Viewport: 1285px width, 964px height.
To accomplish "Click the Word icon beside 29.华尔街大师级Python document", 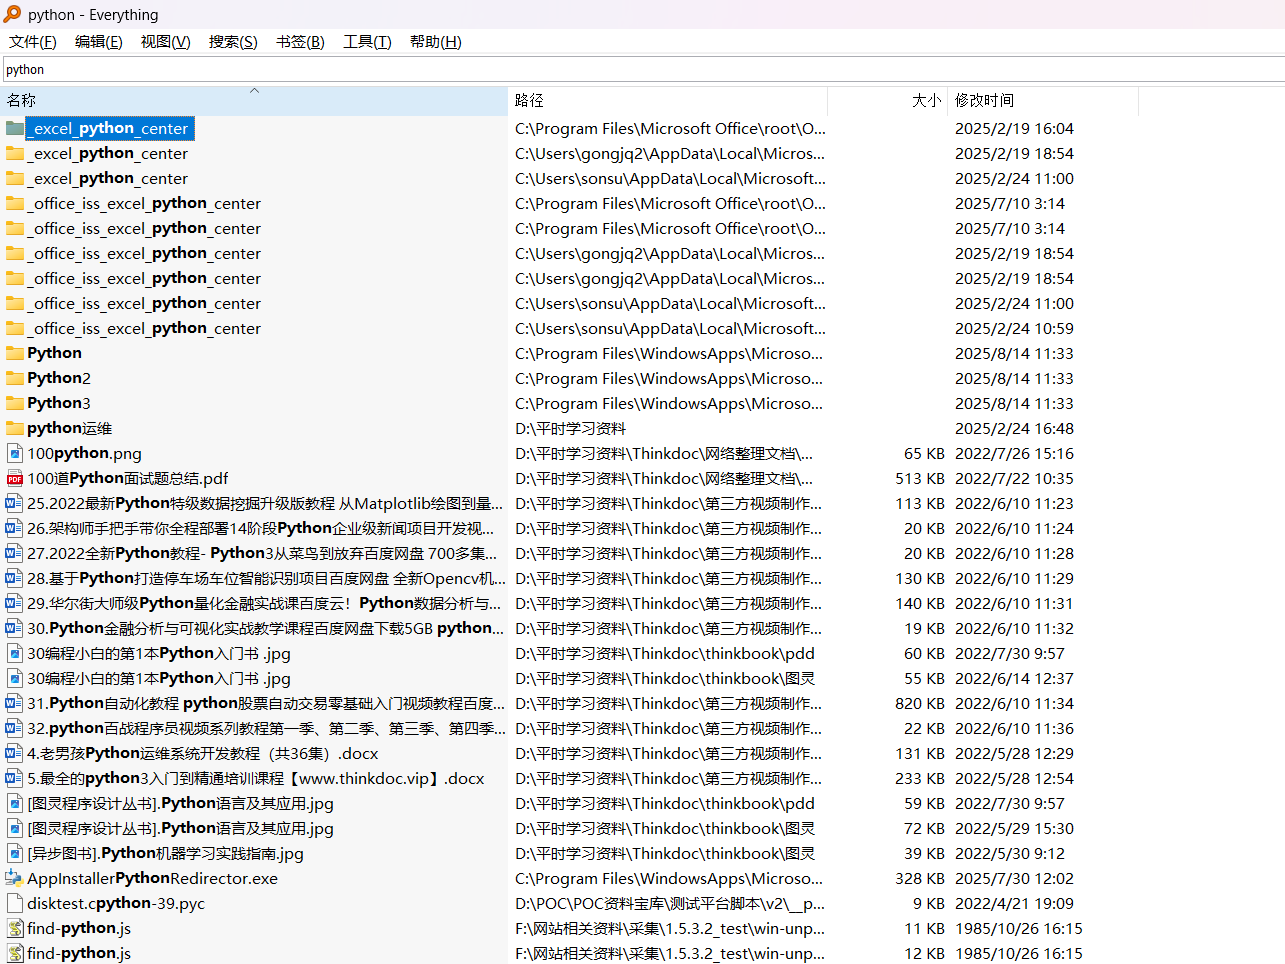I will (x=14, y=603).
